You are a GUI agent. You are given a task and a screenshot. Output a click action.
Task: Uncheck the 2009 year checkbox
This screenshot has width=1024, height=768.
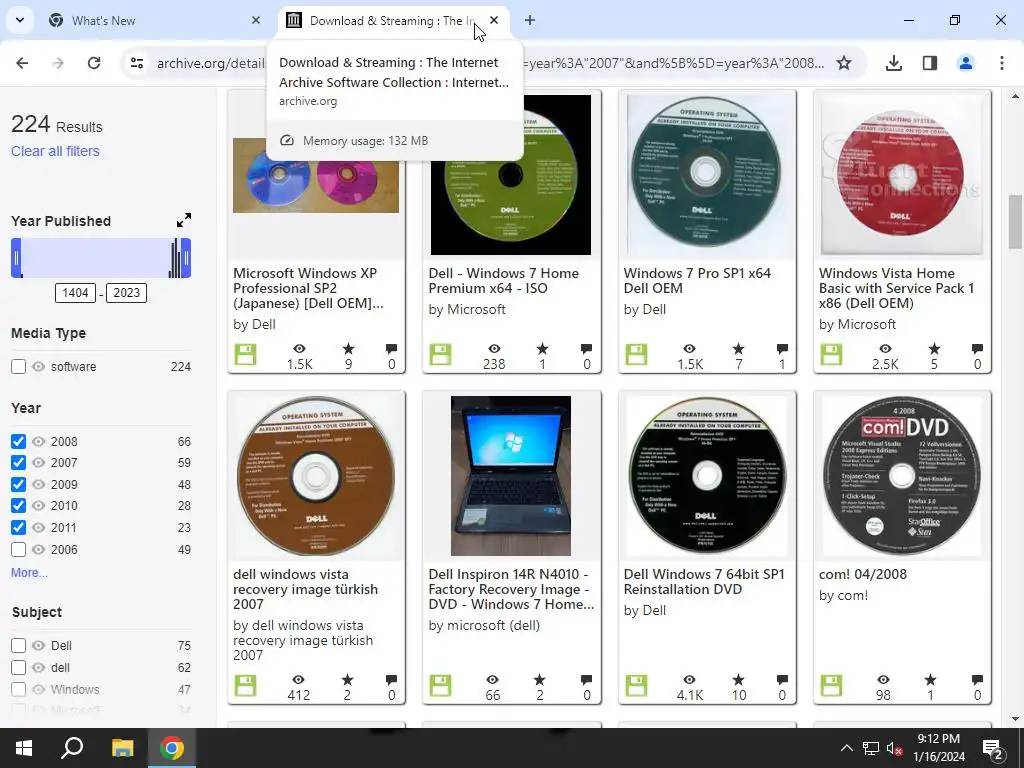pyautogui.click(x=18, y=485)
